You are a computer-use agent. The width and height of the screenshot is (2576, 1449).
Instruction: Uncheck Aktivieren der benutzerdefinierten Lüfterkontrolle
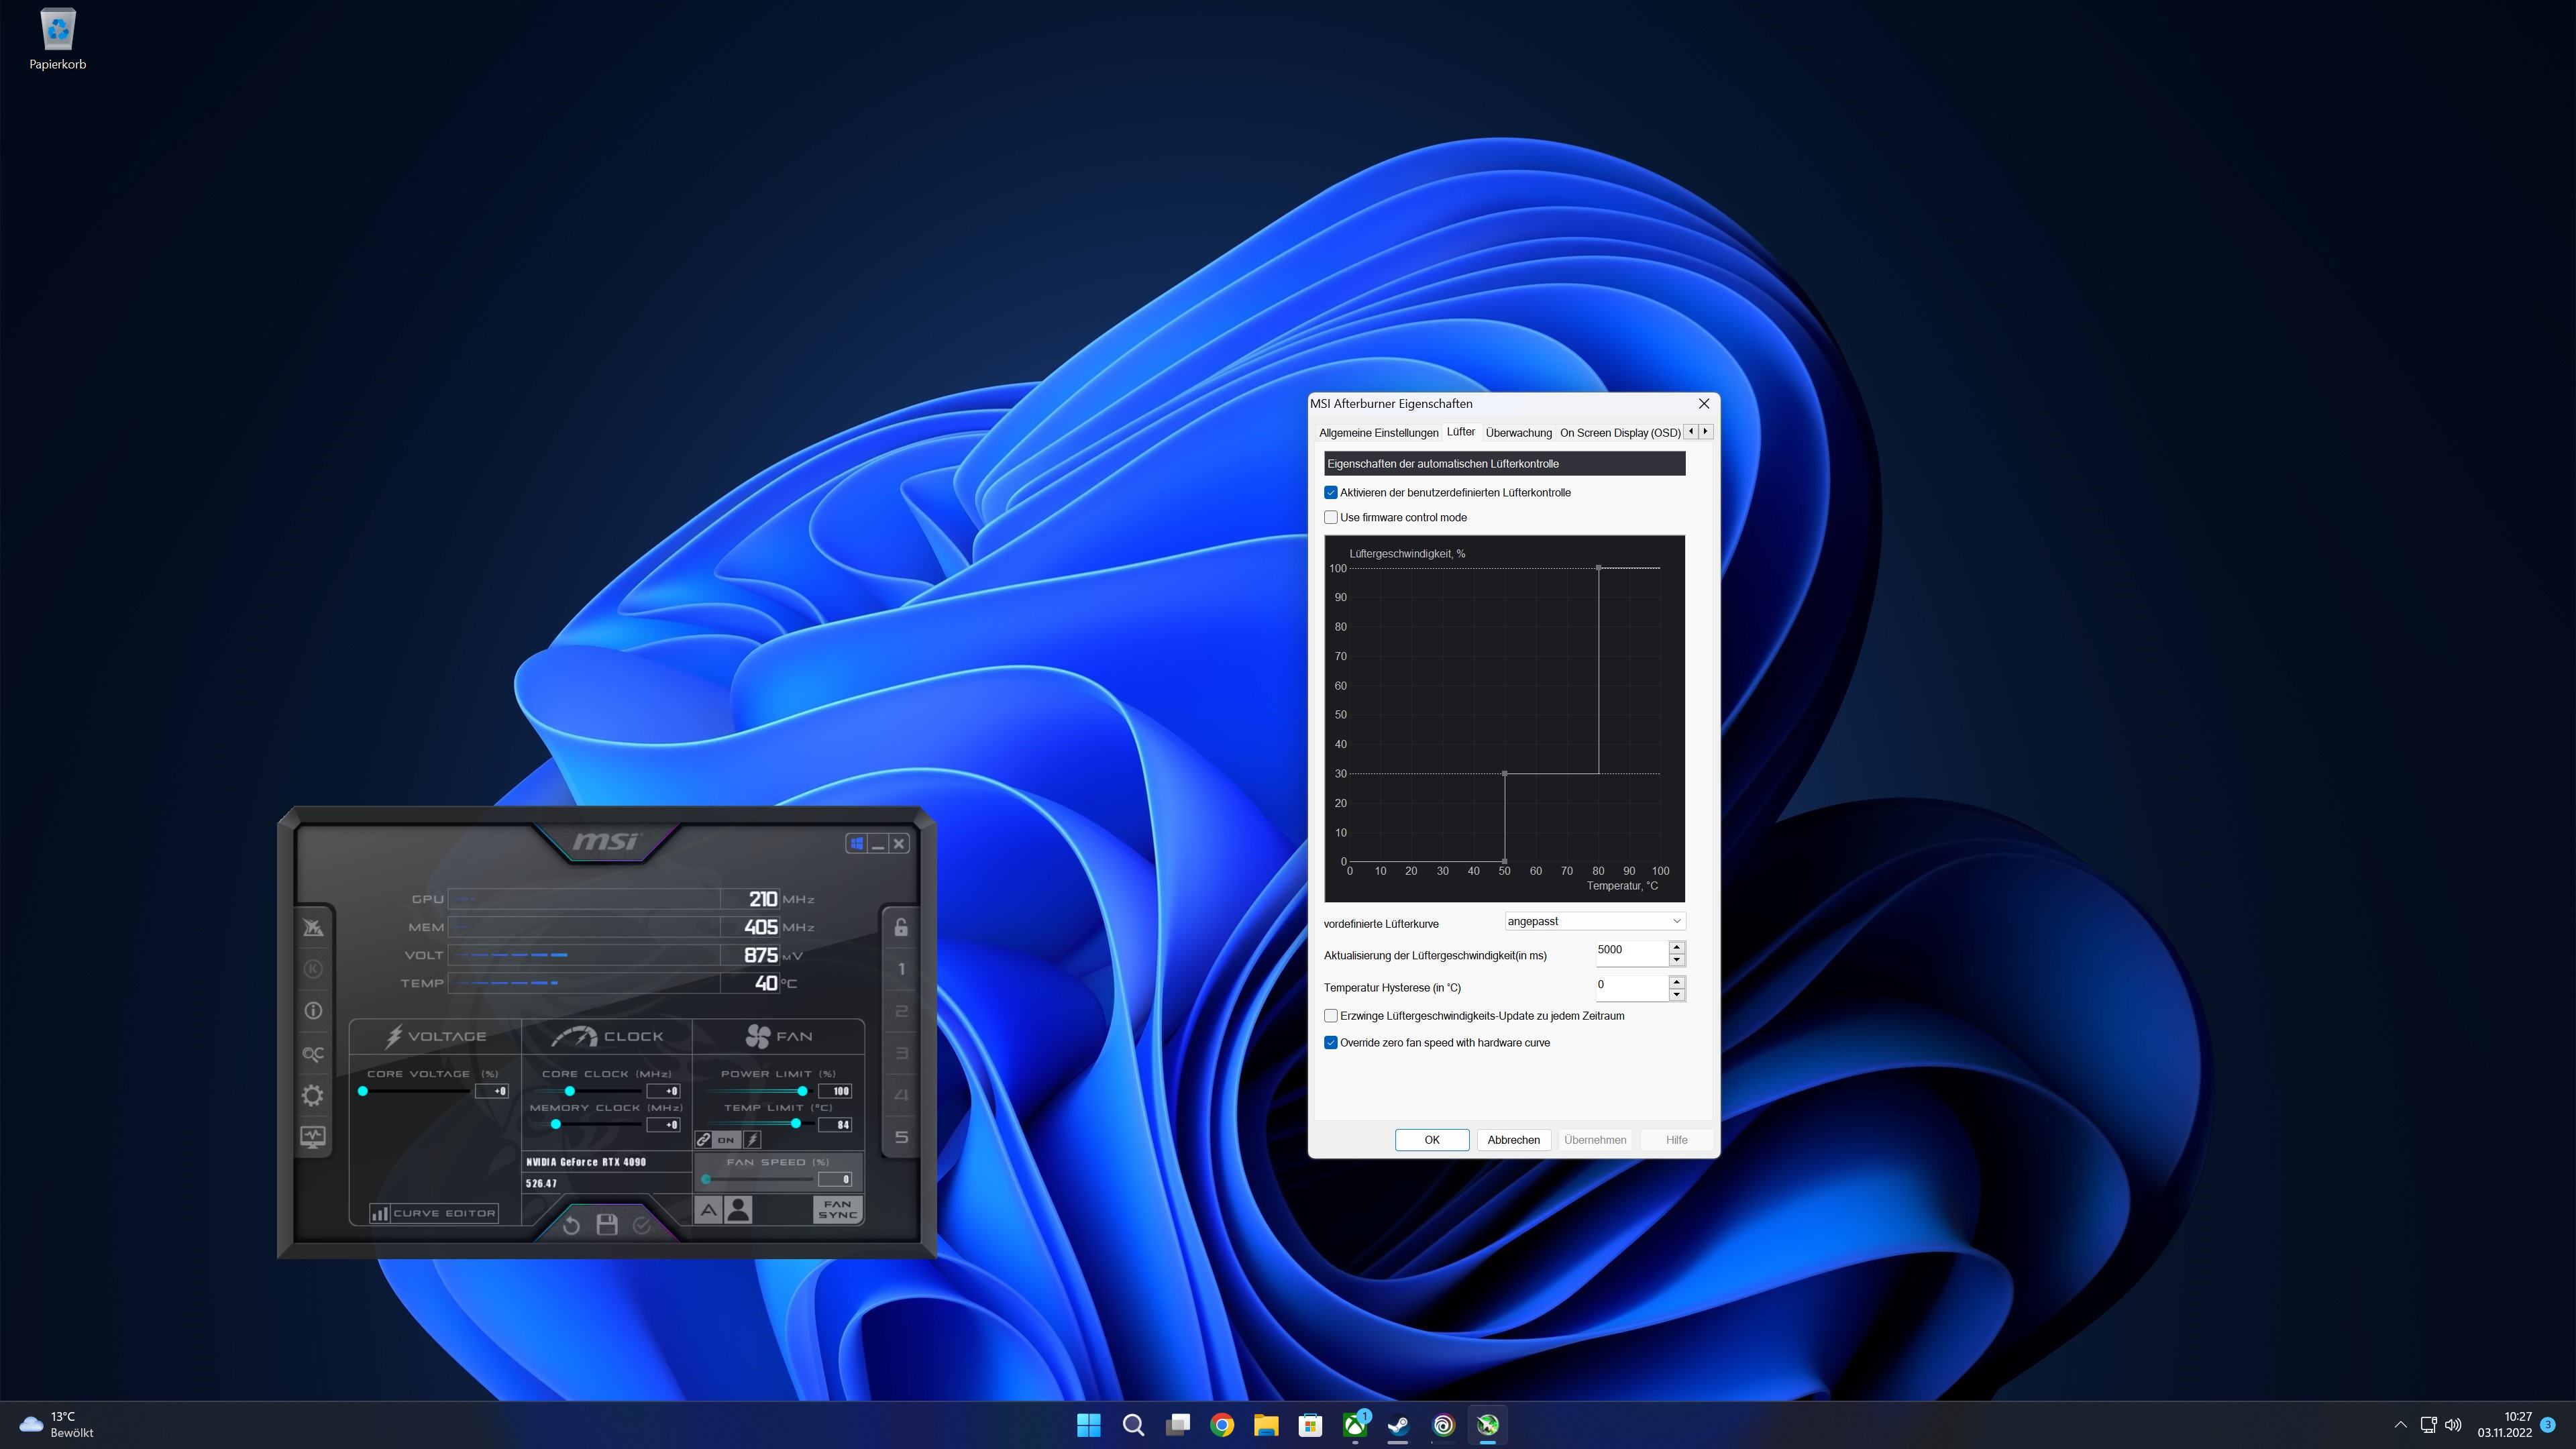click(x=1331, y=493)
